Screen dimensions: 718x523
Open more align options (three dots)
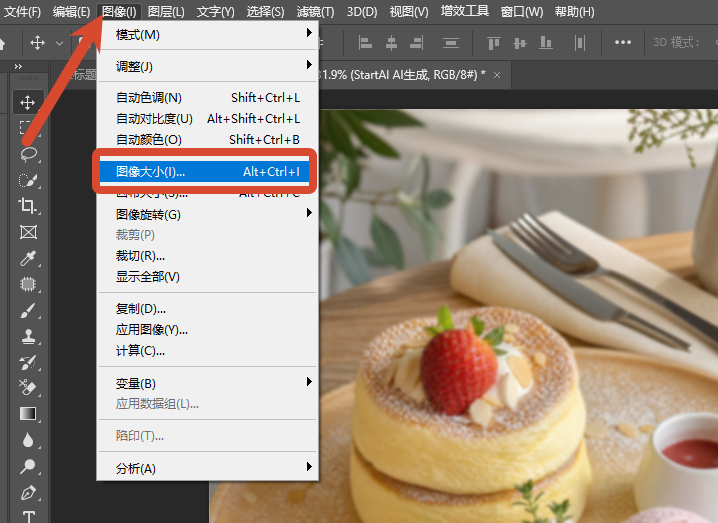(623, 43)
